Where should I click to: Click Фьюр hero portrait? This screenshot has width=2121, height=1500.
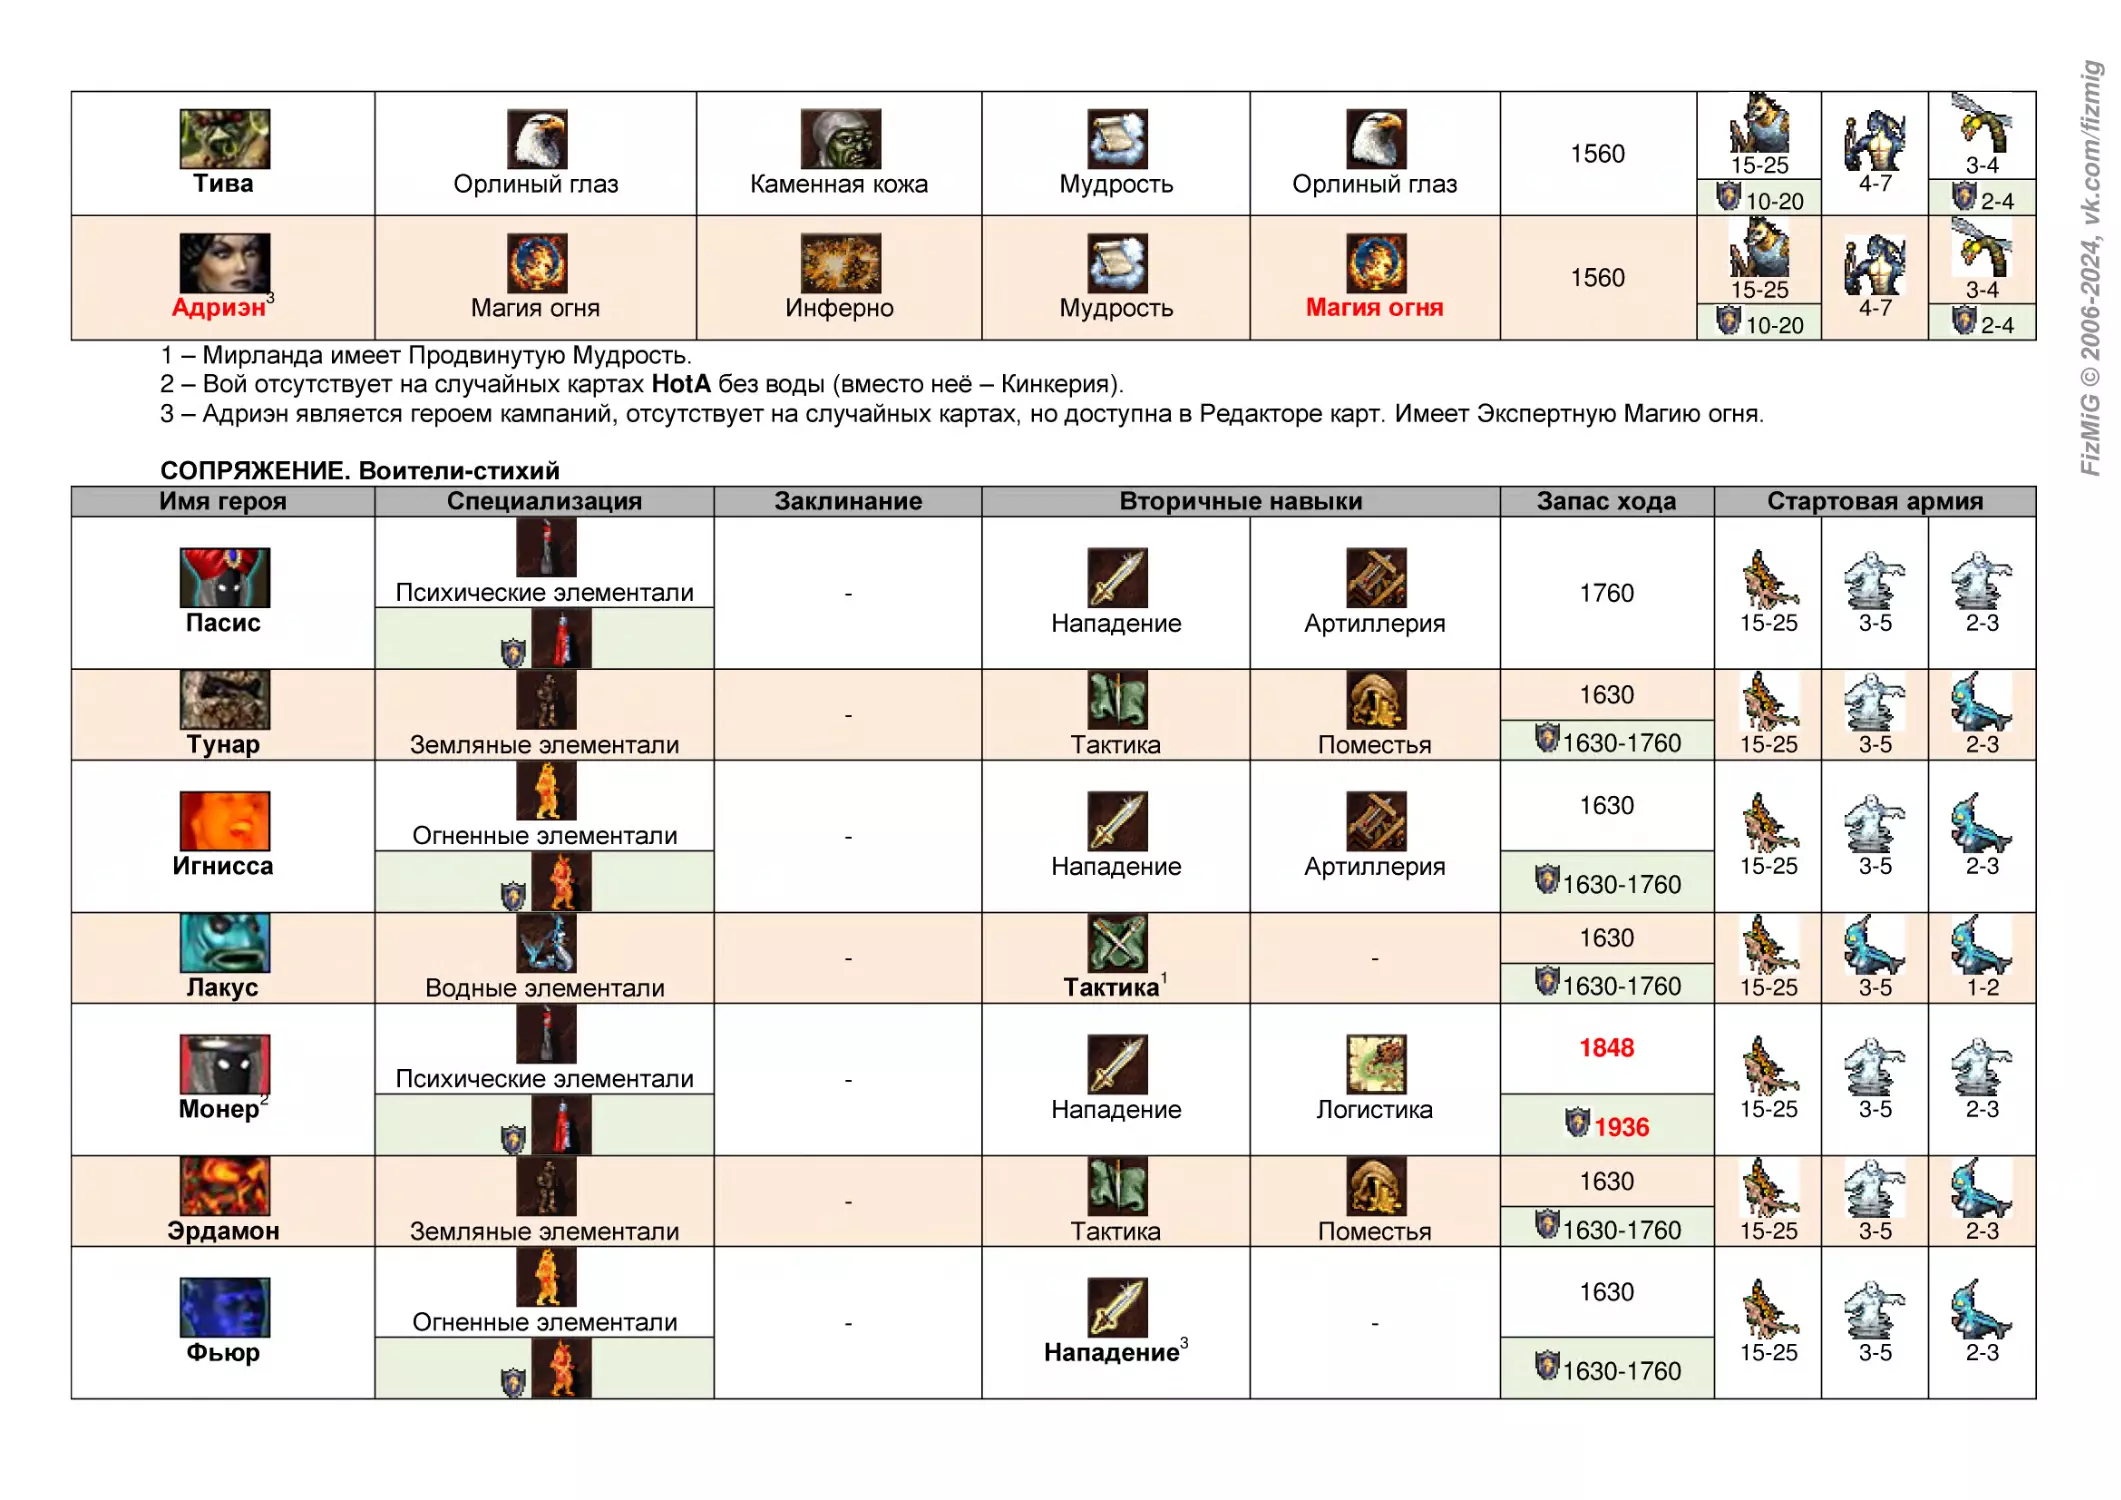coord(224,1307)
